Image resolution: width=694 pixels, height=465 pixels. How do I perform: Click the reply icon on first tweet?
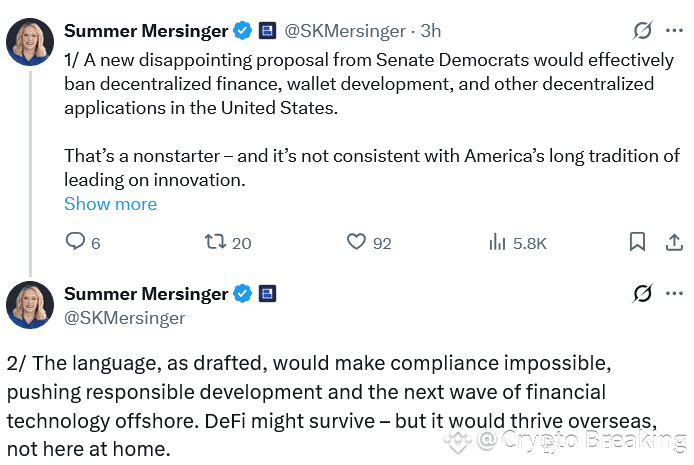pyautogui.click(x=76, y=242)
